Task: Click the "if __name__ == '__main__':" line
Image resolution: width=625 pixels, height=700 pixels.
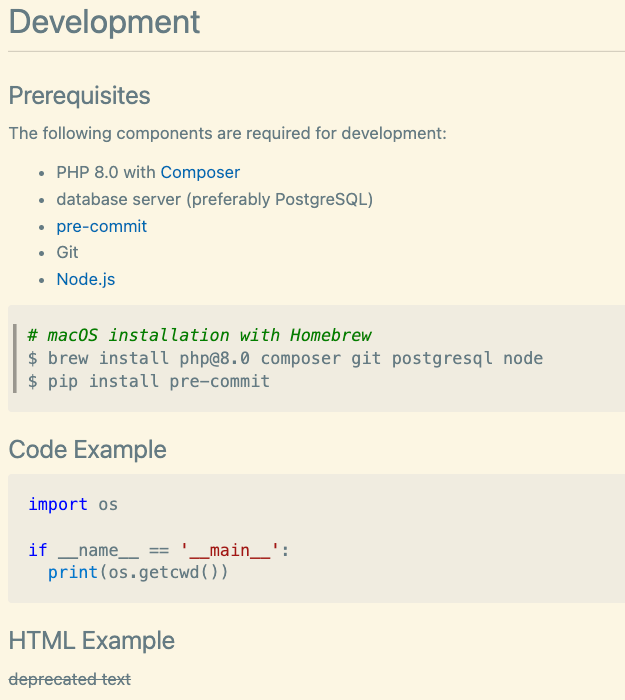Action: tap(158, 550)
